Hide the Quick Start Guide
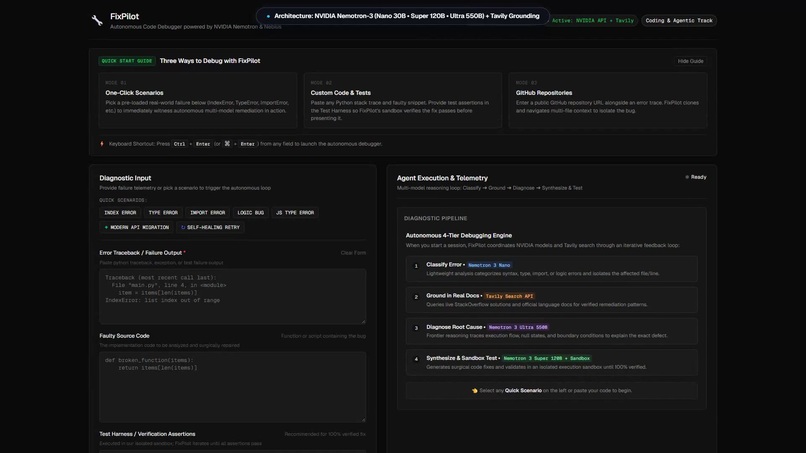Viewport: 806px width, 453px height. click(690, 61)
